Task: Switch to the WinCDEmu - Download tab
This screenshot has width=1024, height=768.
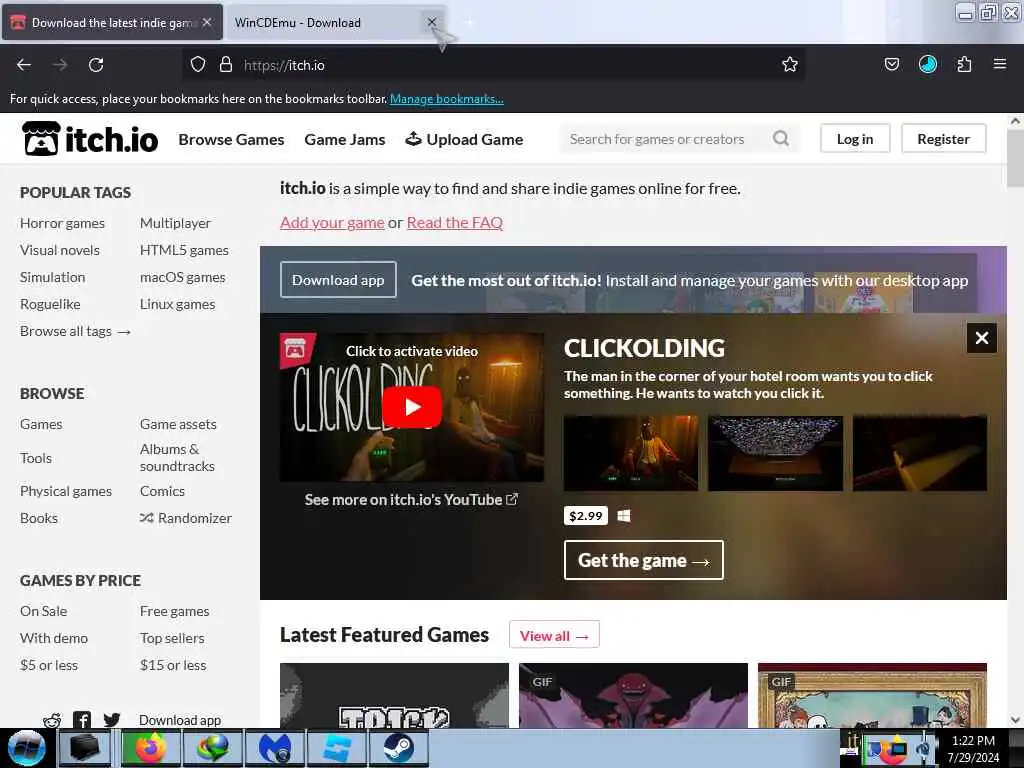Action: [x=327, y=22]
